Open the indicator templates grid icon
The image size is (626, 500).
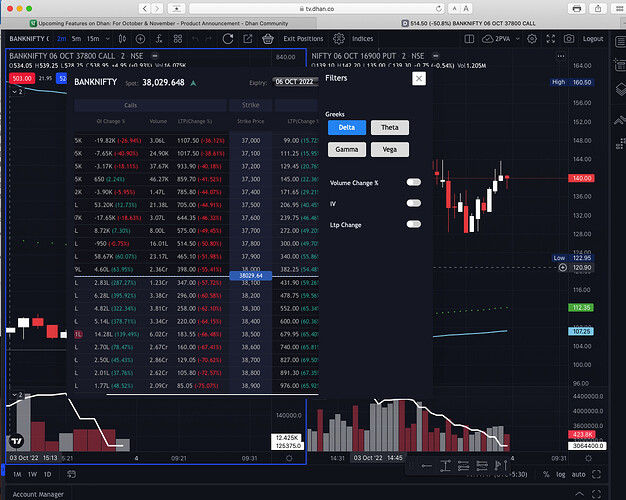(x=178, y=39)
